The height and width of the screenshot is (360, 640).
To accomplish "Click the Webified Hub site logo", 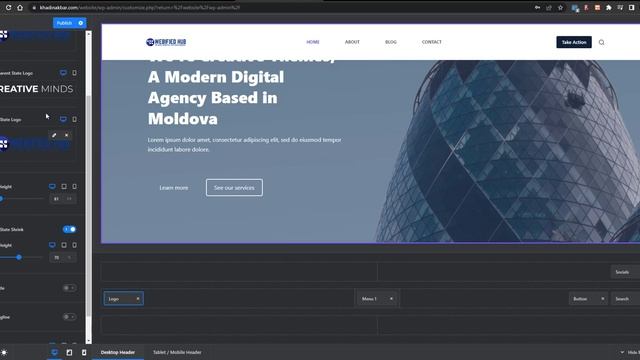I will pos(166,42).
